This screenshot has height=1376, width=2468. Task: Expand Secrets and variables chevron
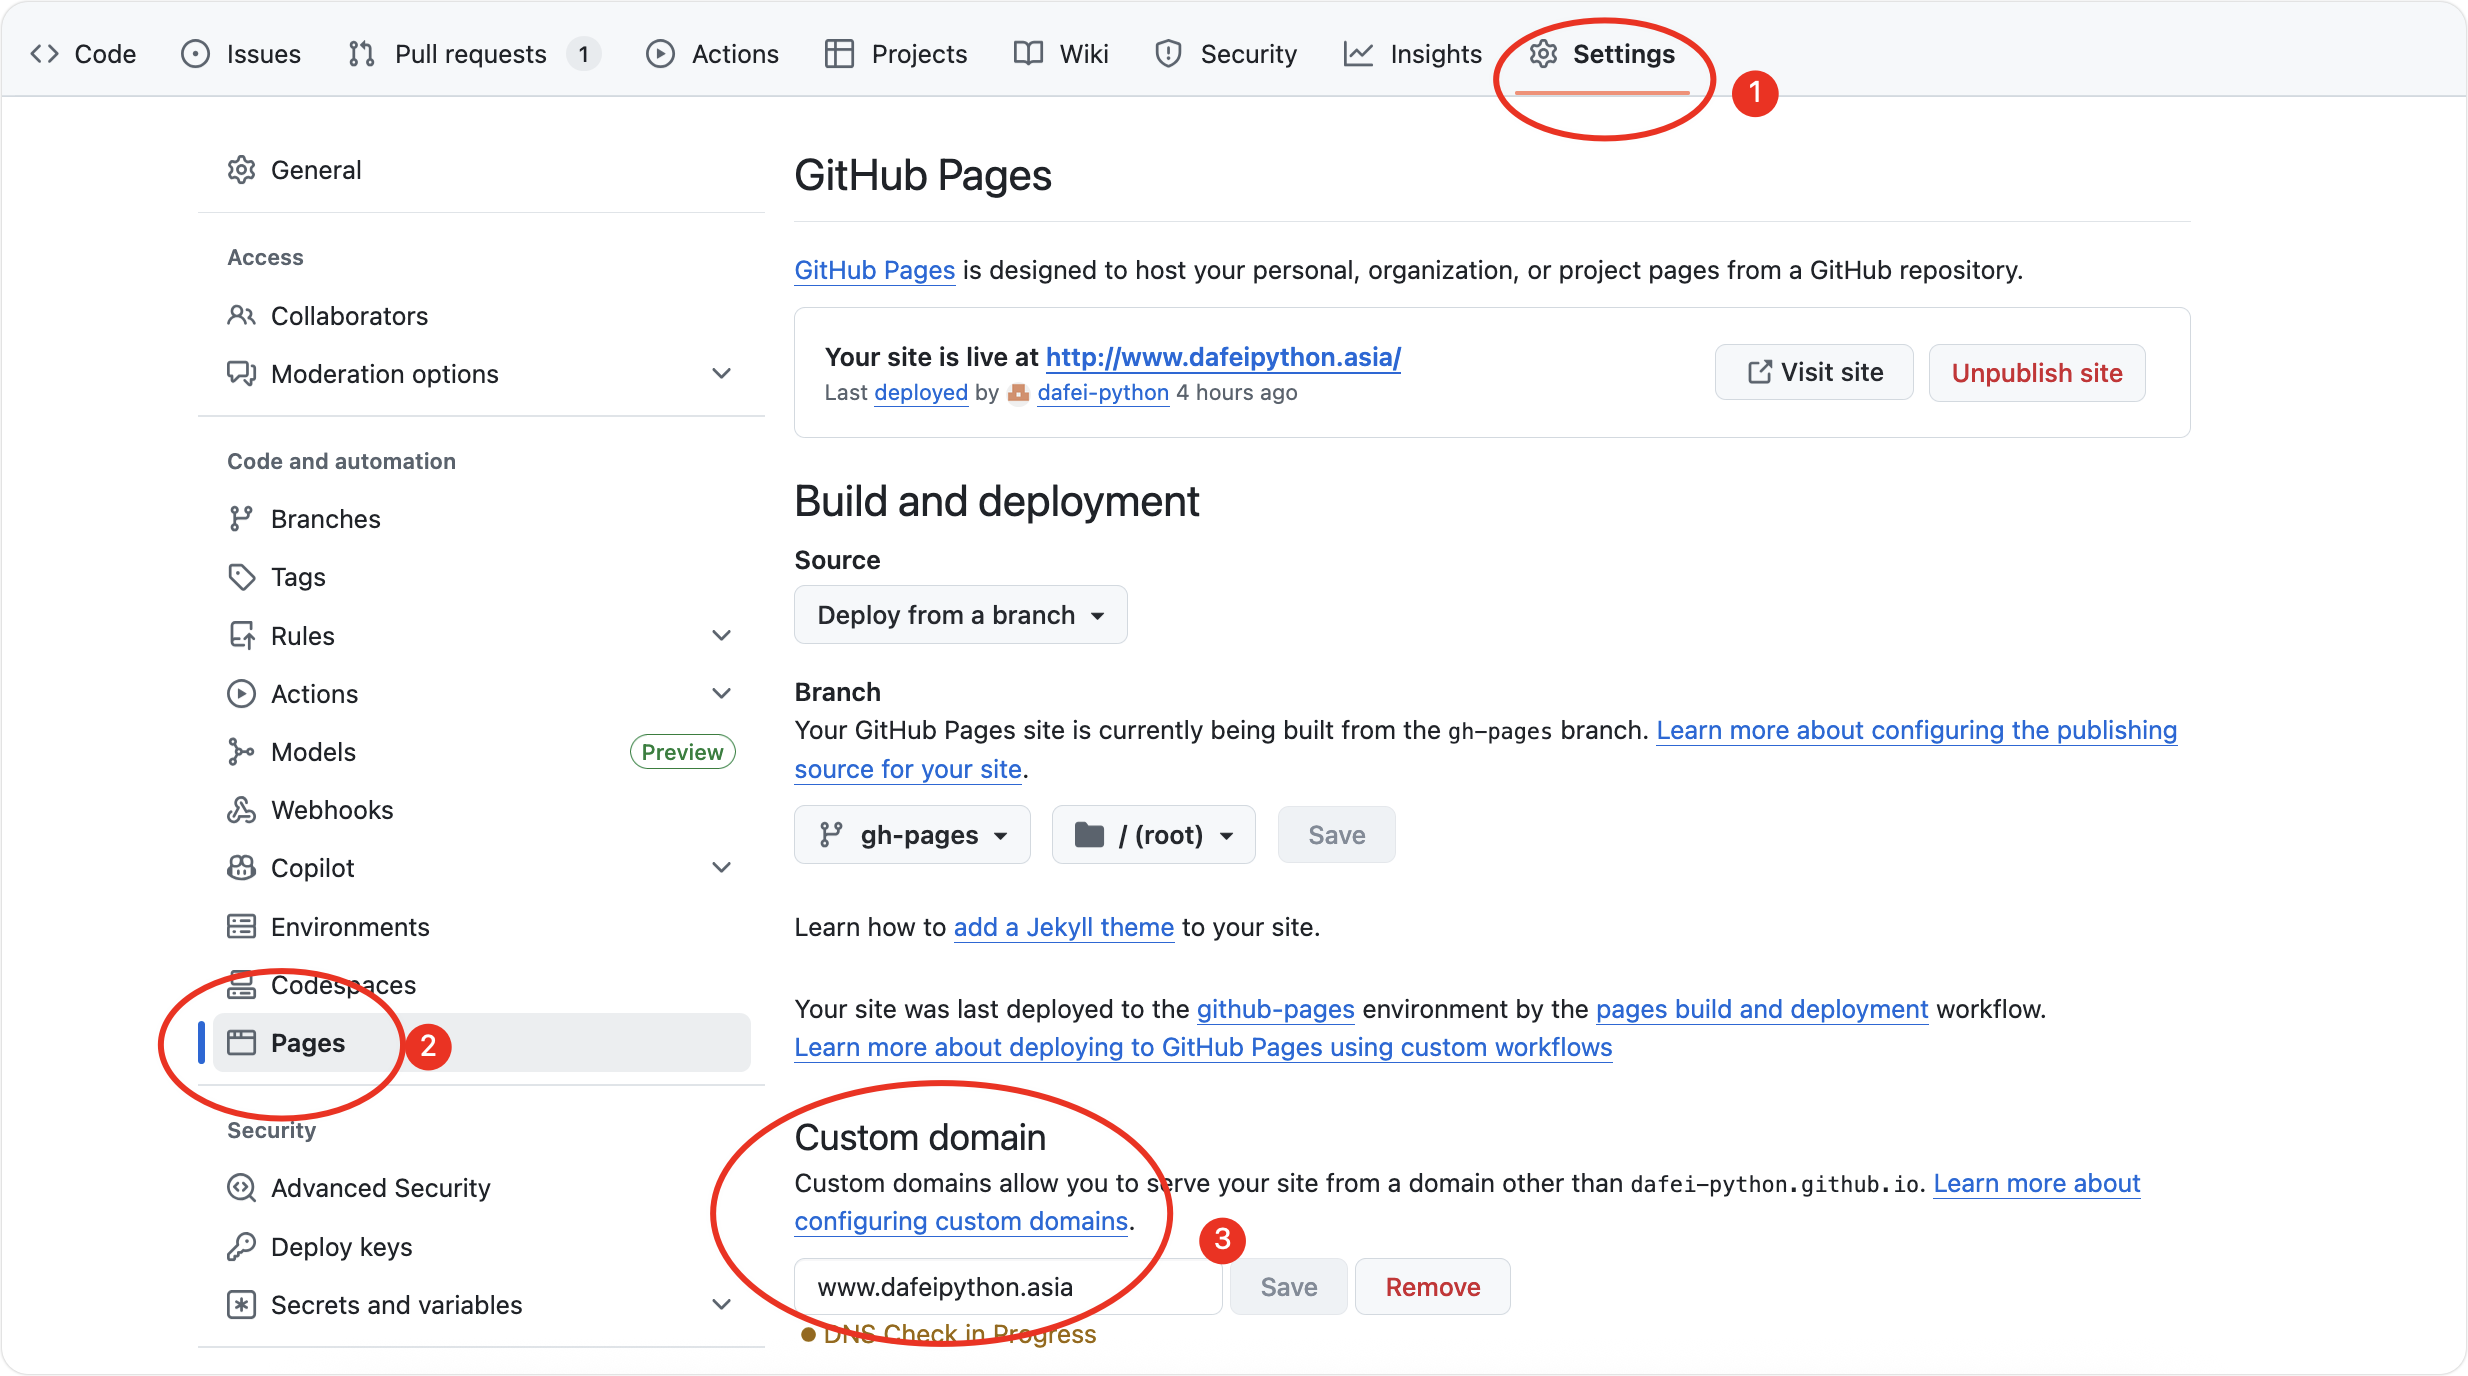pos(722,1305)
